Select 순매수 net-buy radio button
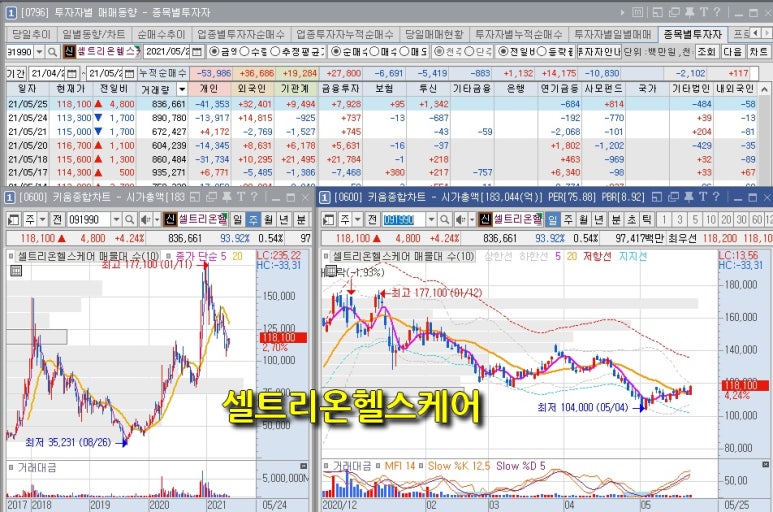773x512 pixels. [336, 51]
